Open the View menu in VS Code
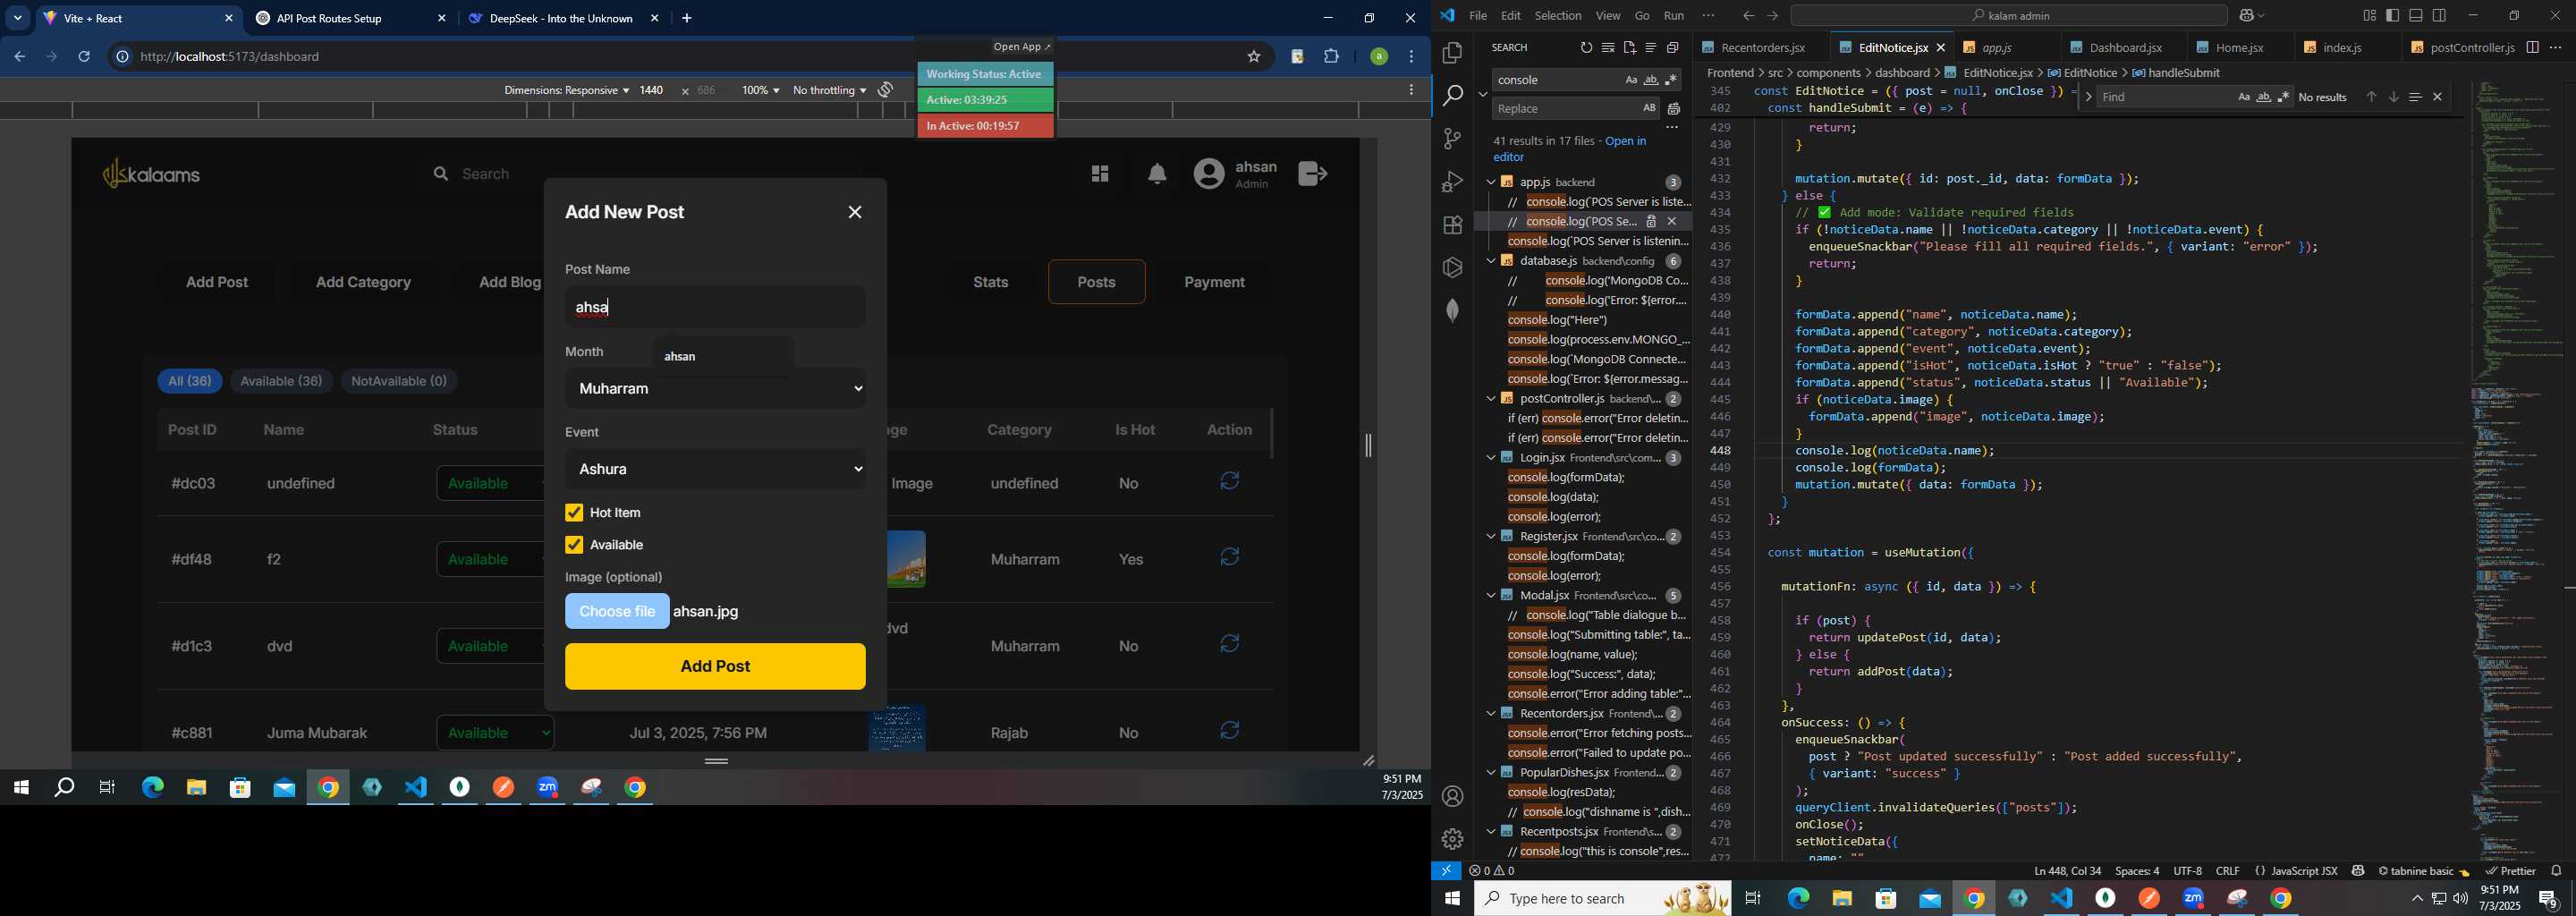Screen dimensions: 2576x916 1608,16
